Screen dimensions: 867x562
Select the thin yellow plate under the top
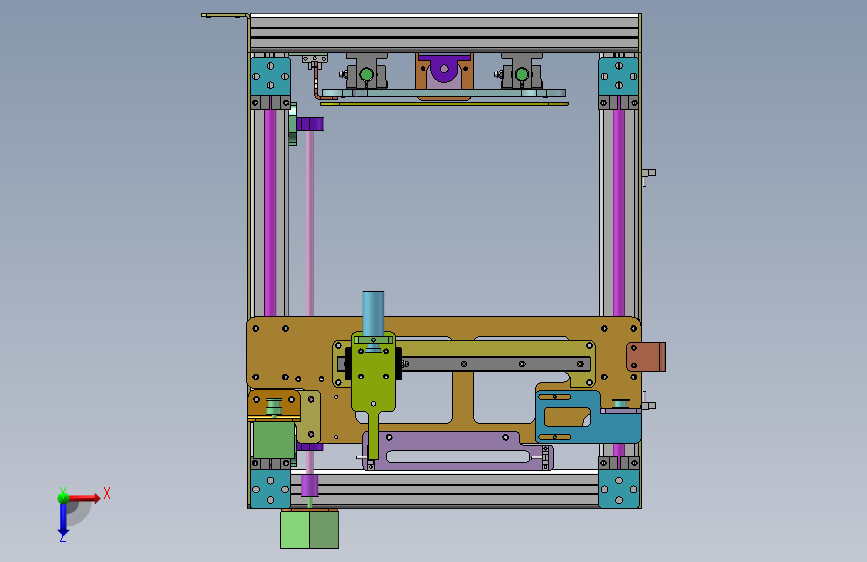click(444, 103)
